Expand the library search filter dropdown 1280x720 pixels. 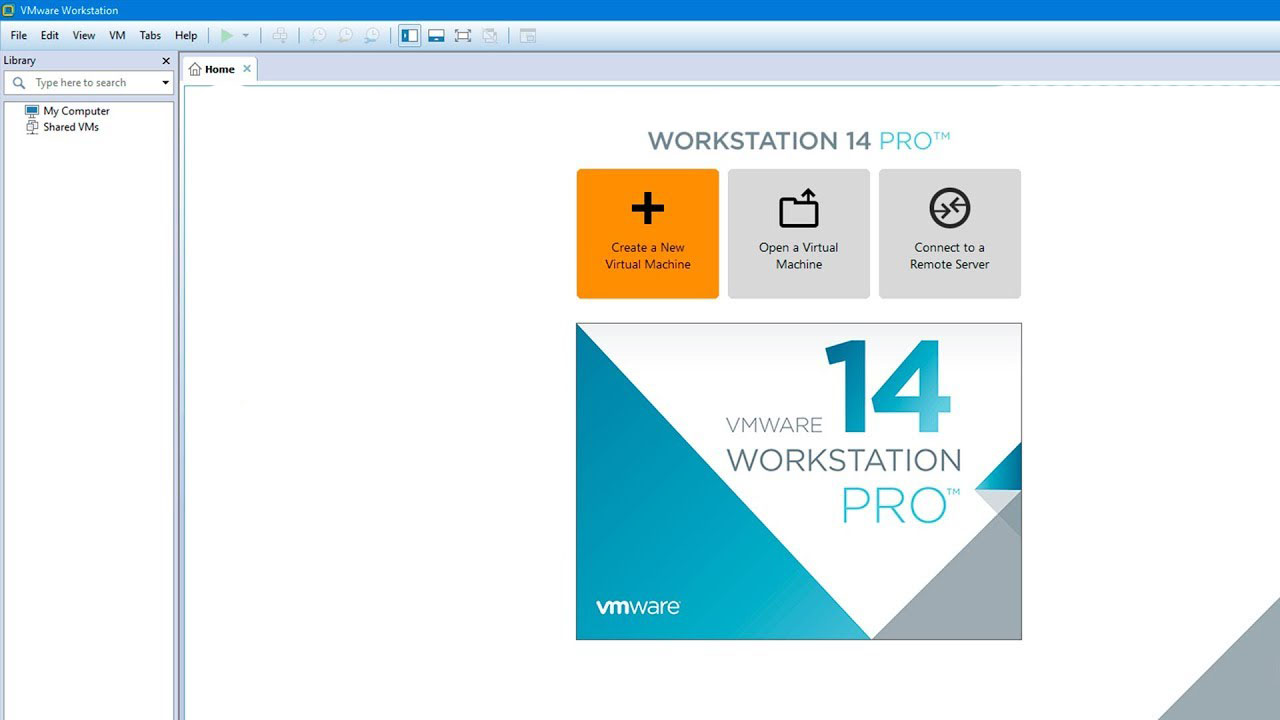pos(166,83)
